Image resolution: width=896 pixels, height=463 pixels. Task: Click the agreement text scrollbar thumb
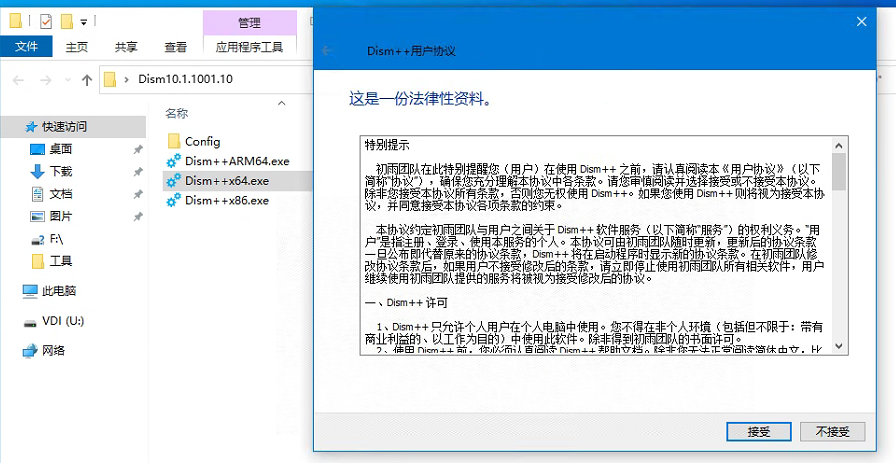click(838, 171)
